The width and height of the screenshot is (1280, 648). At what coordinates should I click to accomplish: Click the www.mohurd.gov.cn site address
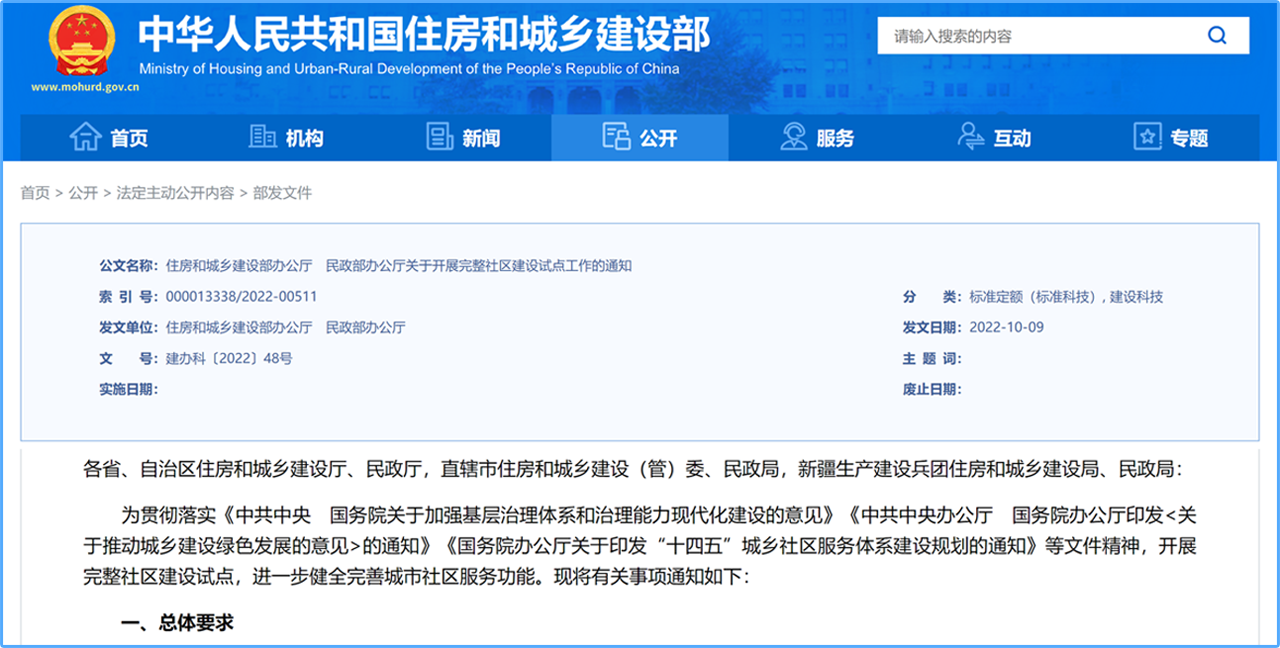point(85,87)
